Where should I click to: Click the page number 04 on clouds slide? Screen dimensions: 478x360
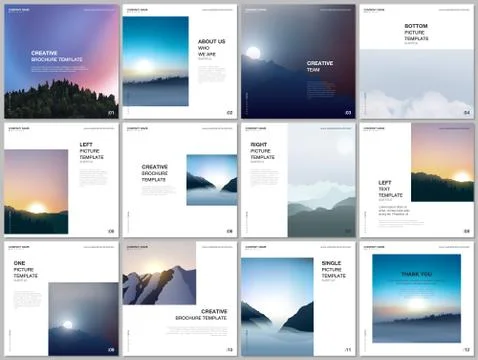click(x=467, y=113)
